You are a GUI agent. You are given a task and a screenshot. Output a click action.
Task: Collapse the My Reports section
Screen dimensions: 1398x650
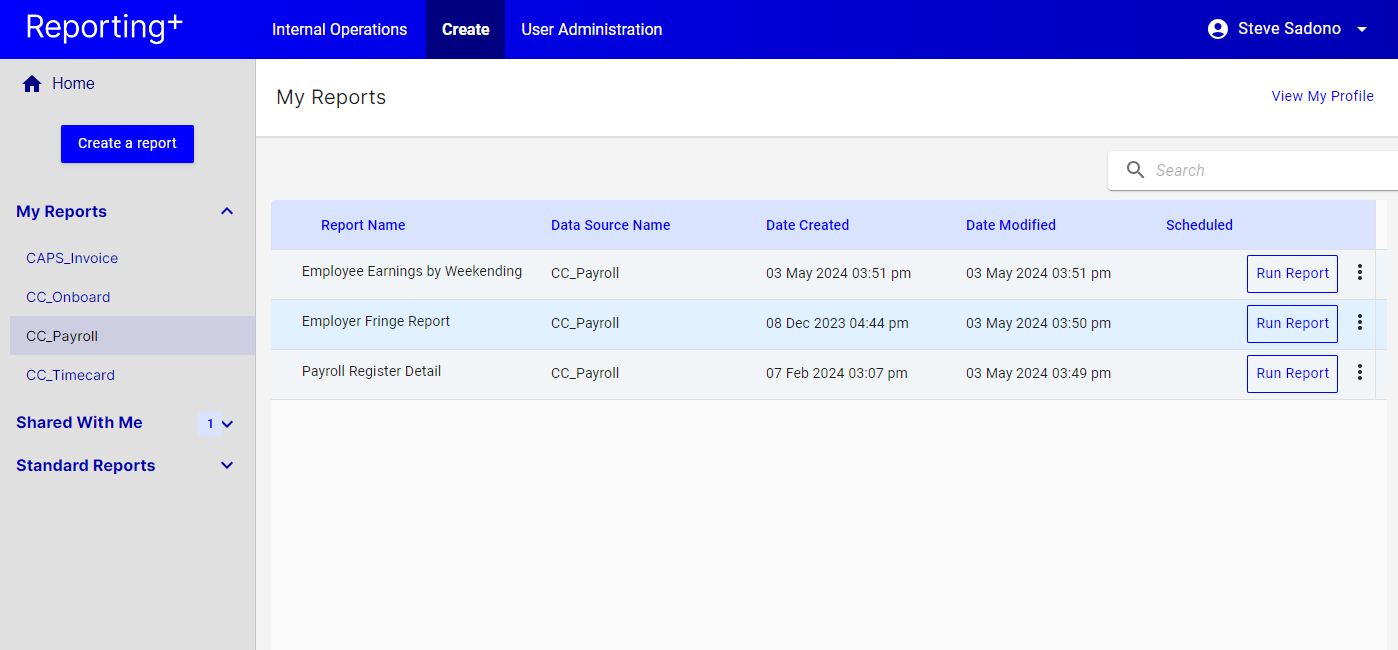227,211
